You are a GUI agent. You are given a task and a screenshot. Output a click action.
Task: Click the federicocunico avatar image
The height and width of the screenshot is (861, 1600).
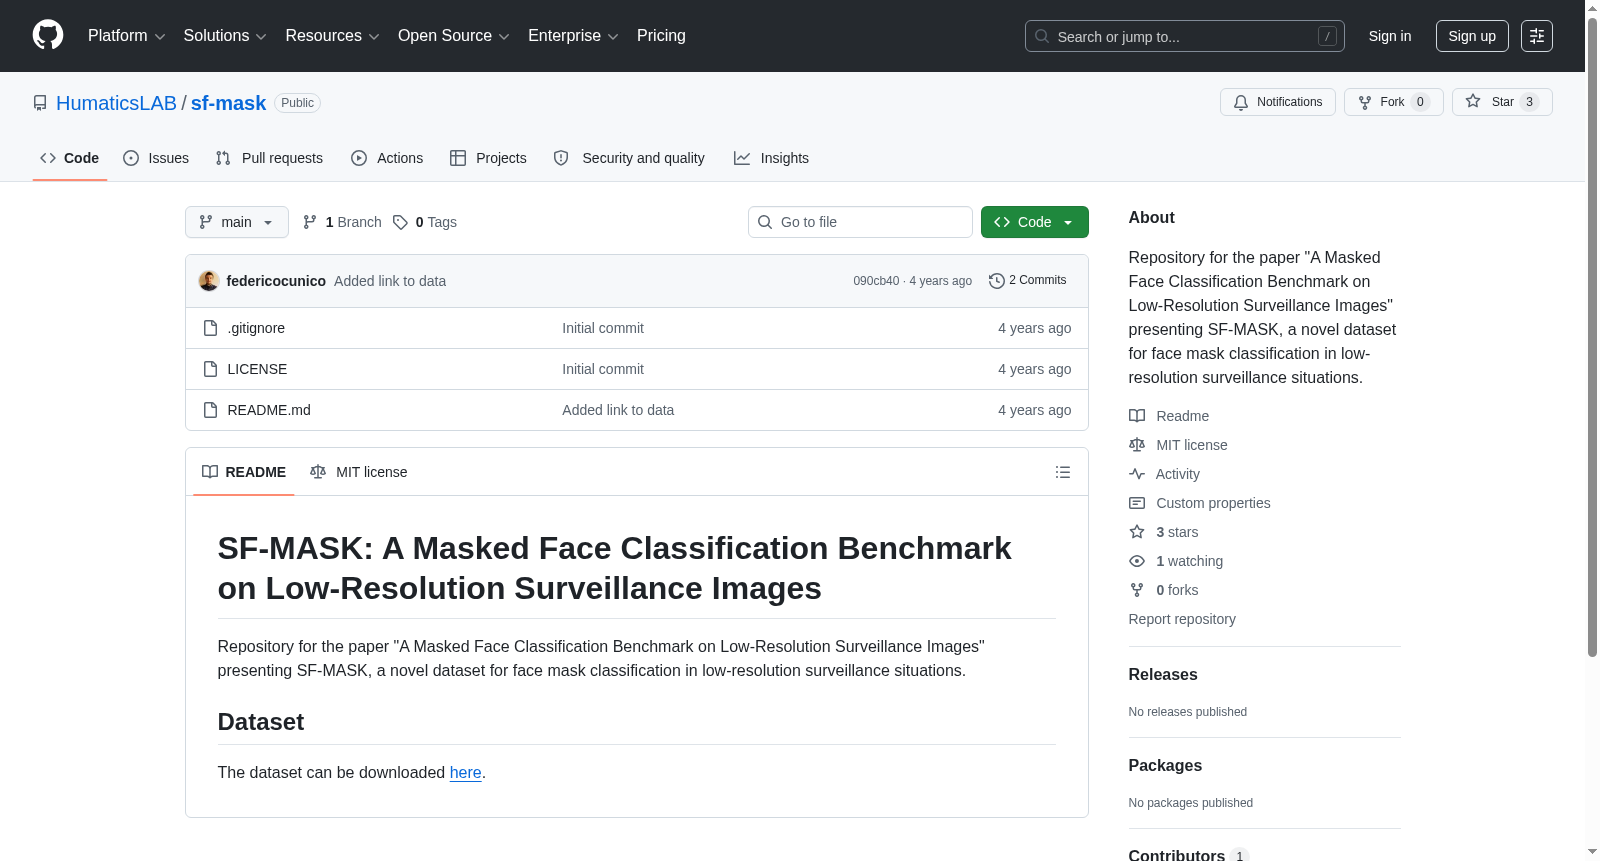[x=209, y=281]
